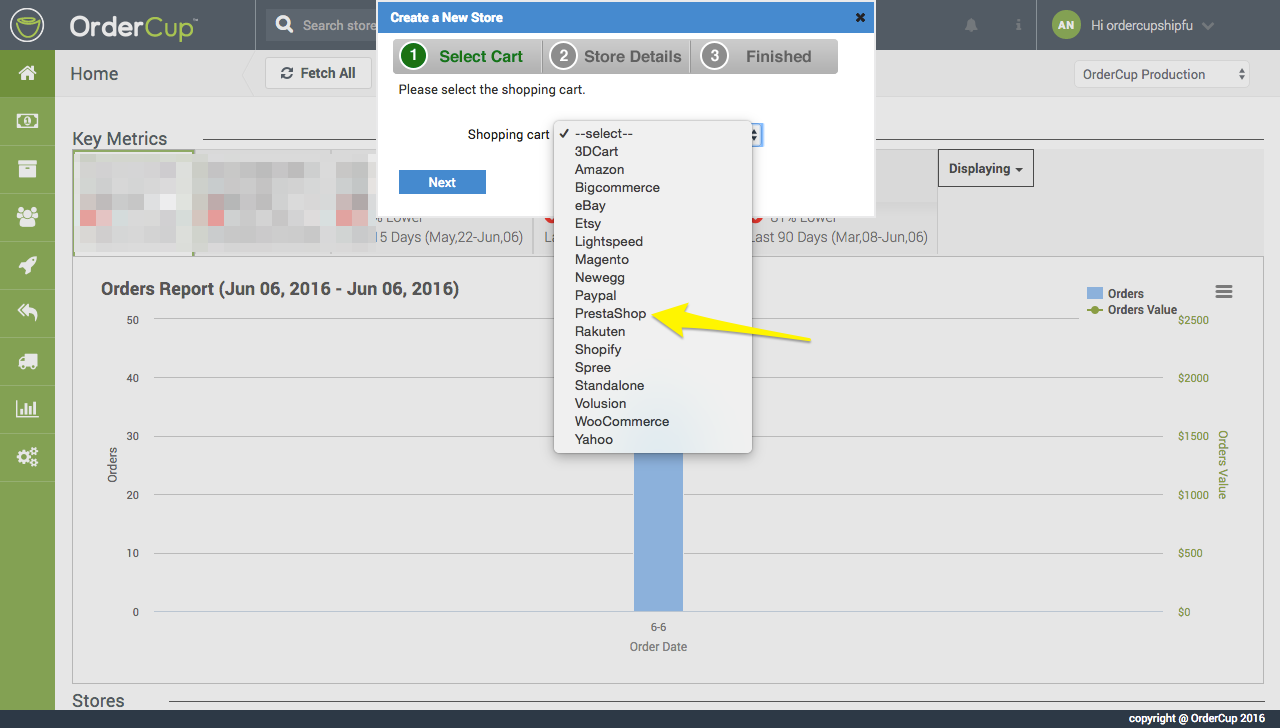Open the OrderCup Production selector

pos(1162,74)
